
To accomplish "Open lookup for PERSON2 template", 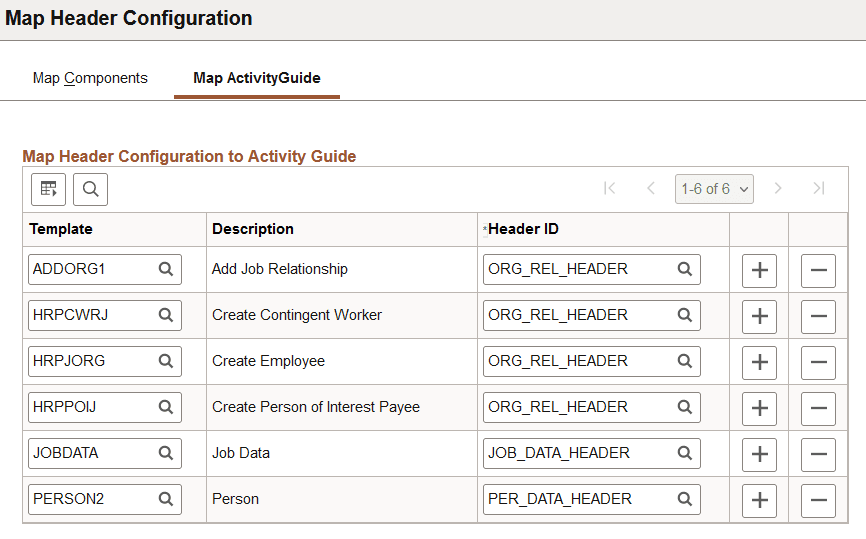I will click(166, 499).
